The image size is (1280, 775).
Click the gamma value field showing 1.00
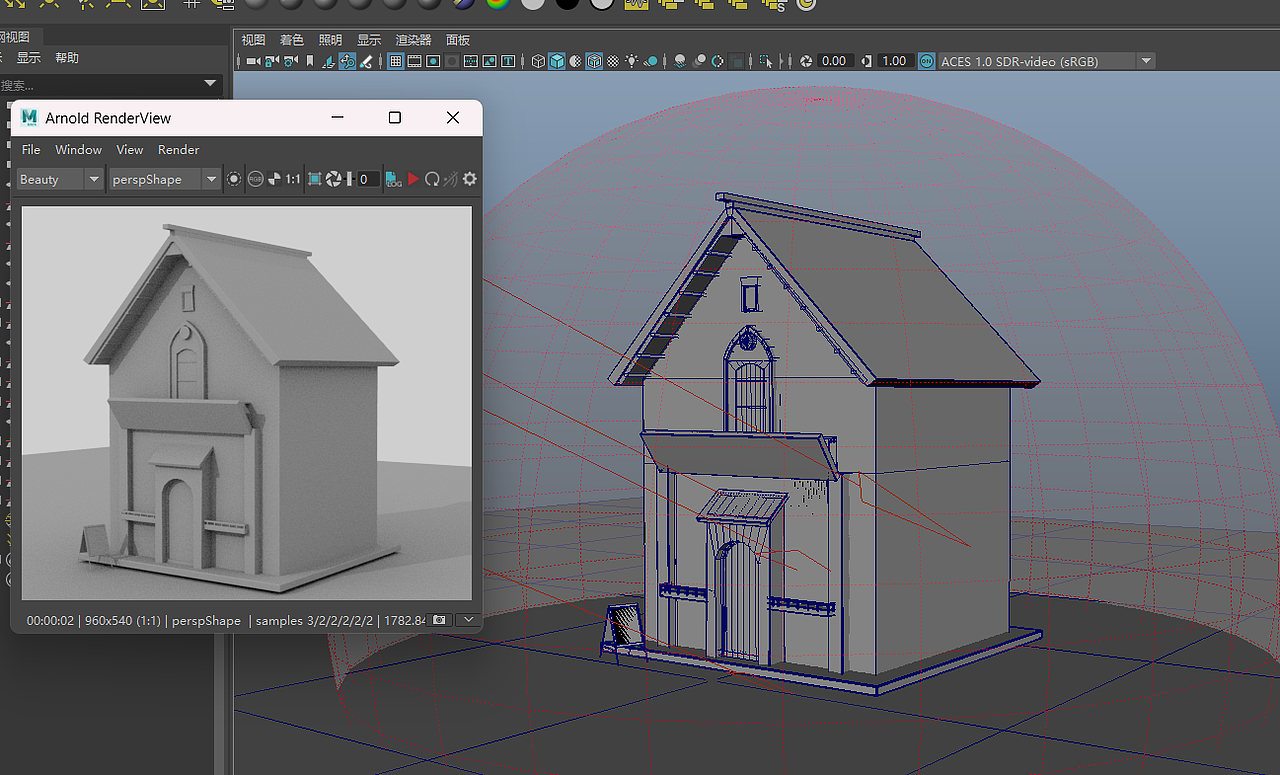click(x=894, y=61)
